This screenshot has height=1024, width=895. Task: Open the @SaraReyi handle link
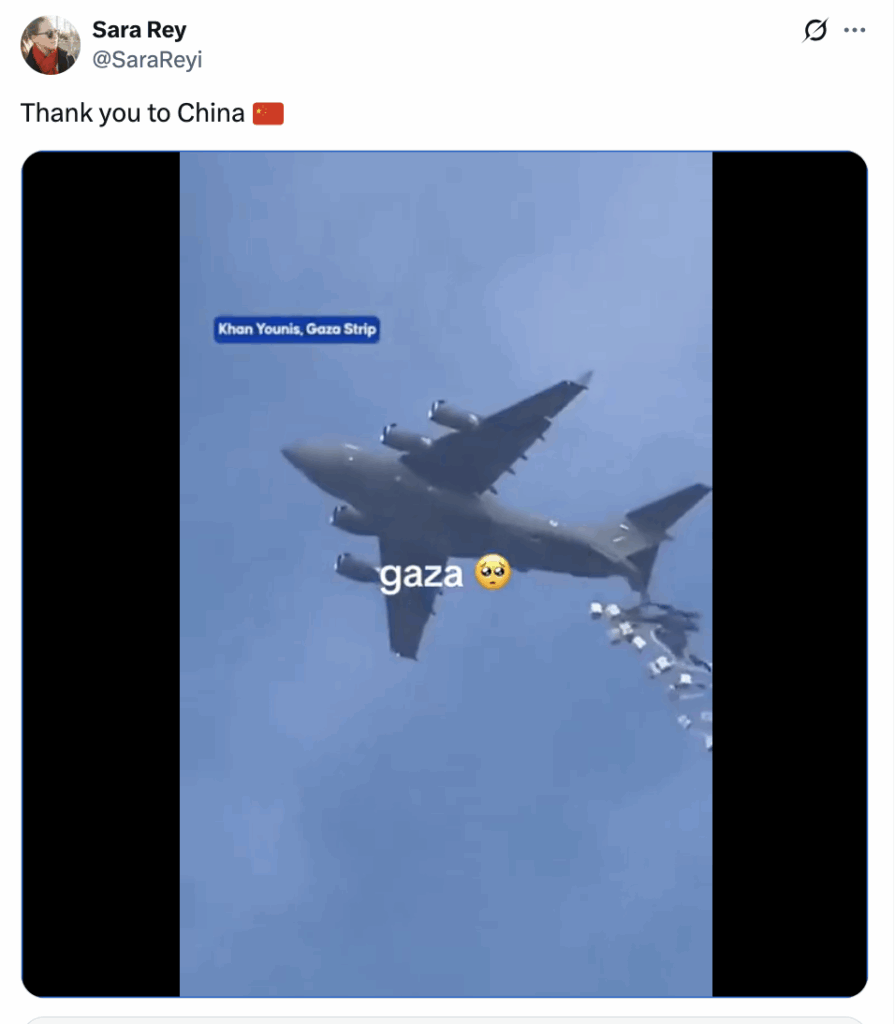tap(147, 59)
